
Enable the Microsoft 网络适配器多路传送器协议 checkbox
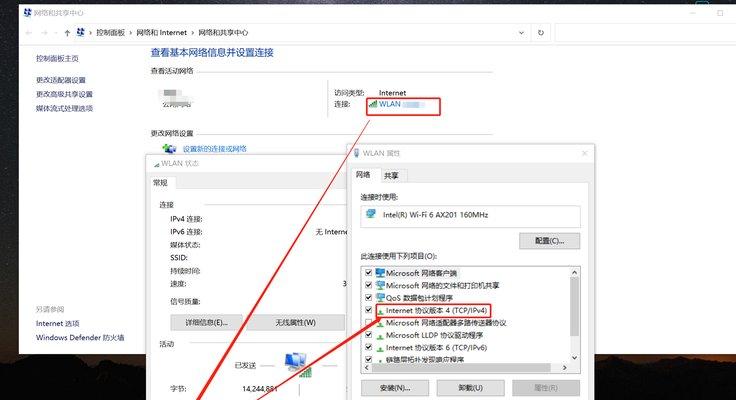[368, 323]
